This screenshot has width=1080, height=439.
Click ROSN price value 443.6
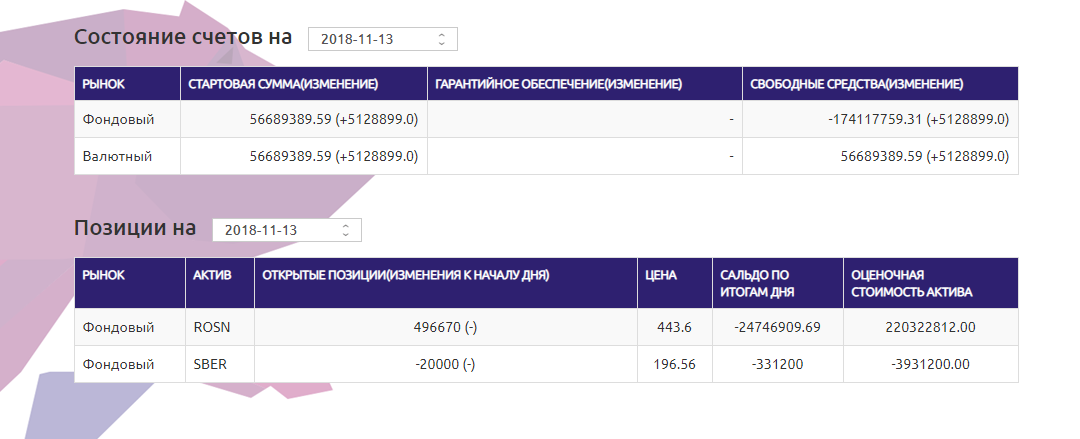tap(675, 327)
